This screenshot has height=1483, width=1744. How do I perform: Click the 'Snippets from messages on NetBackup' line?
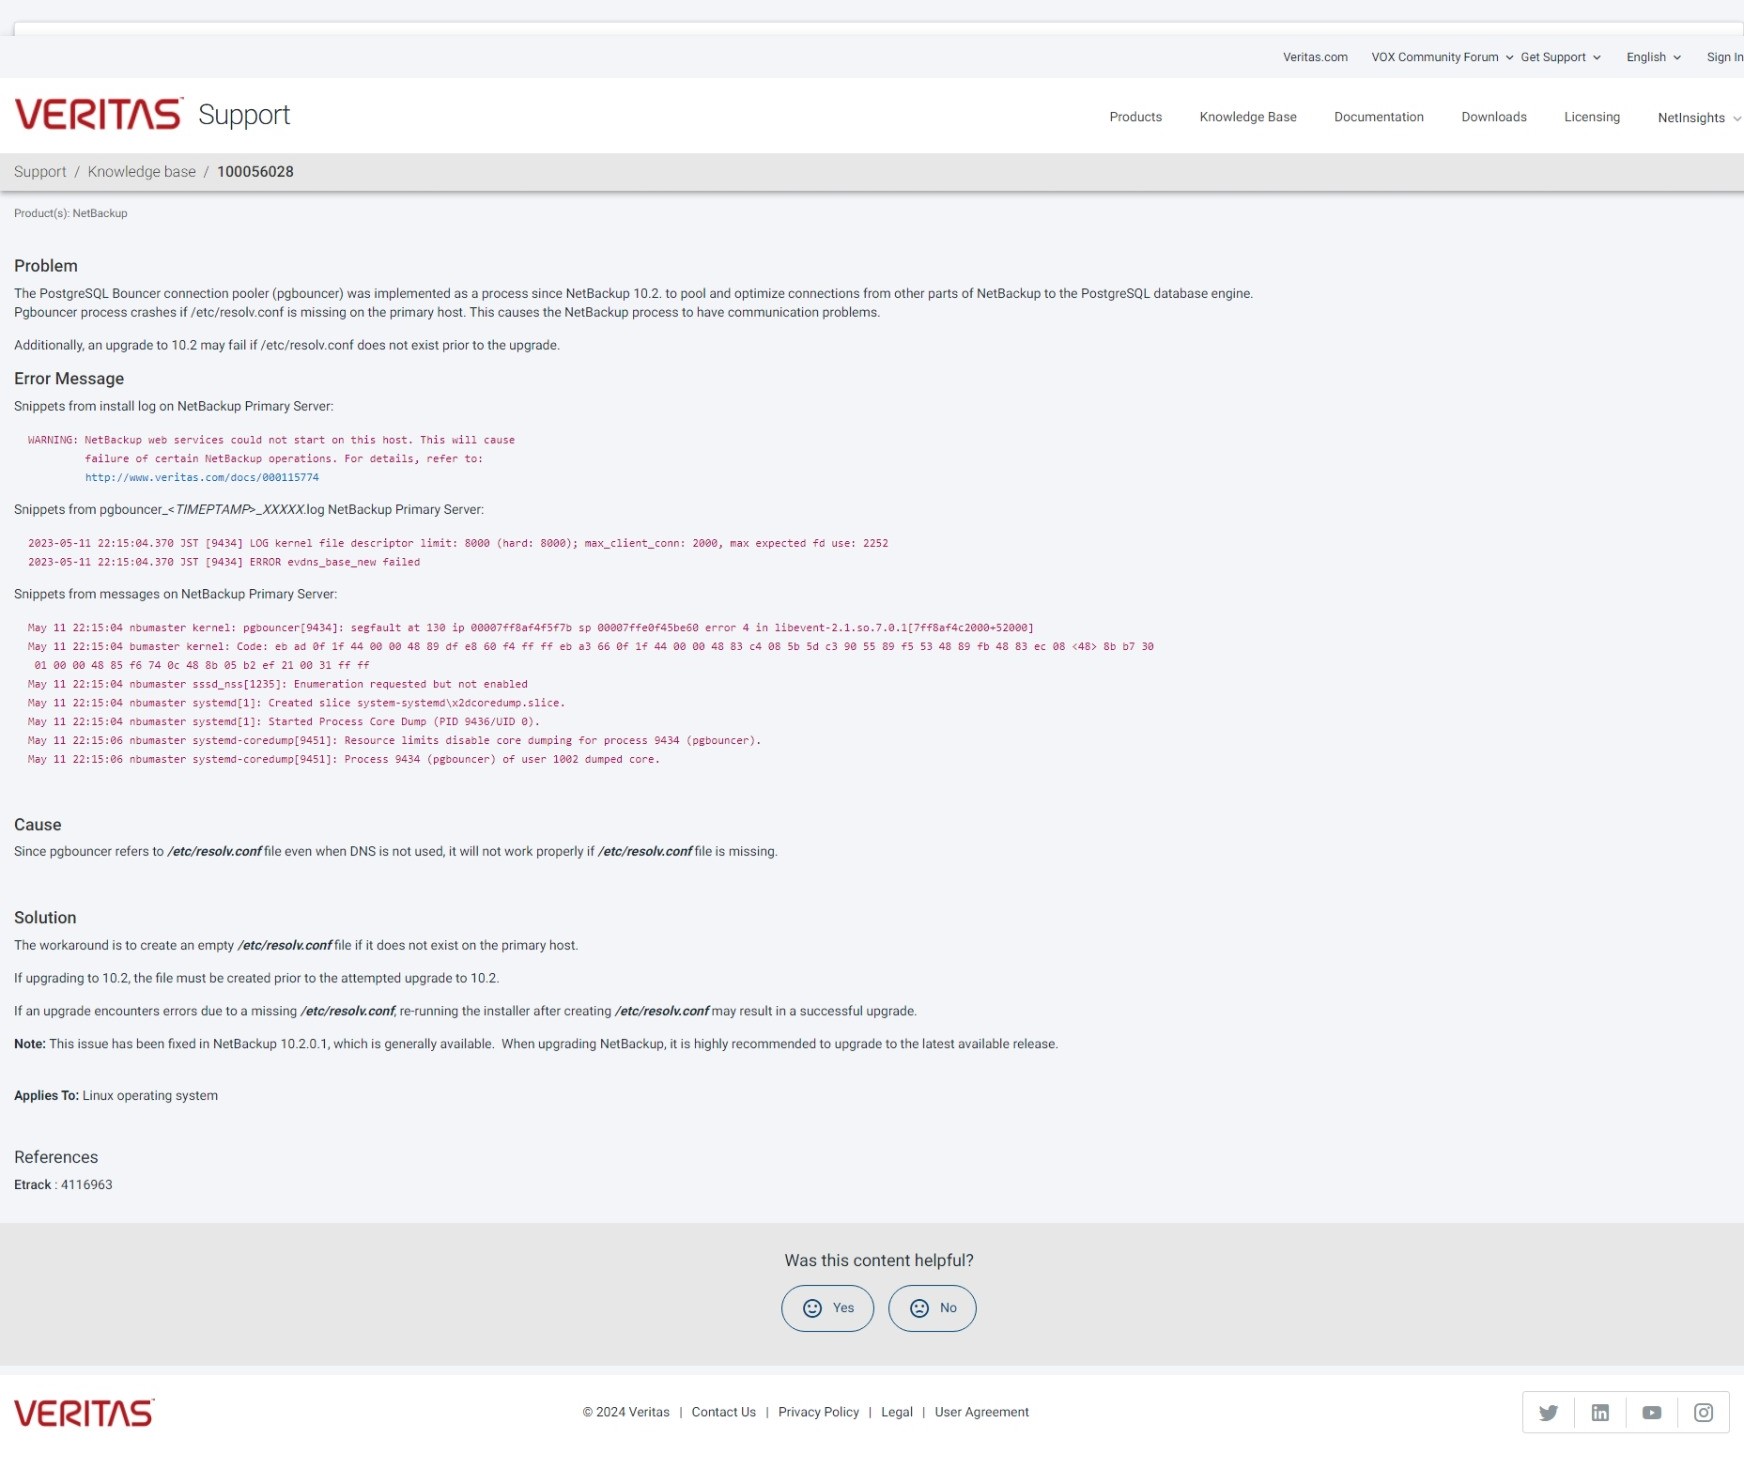tap(176, 595)
